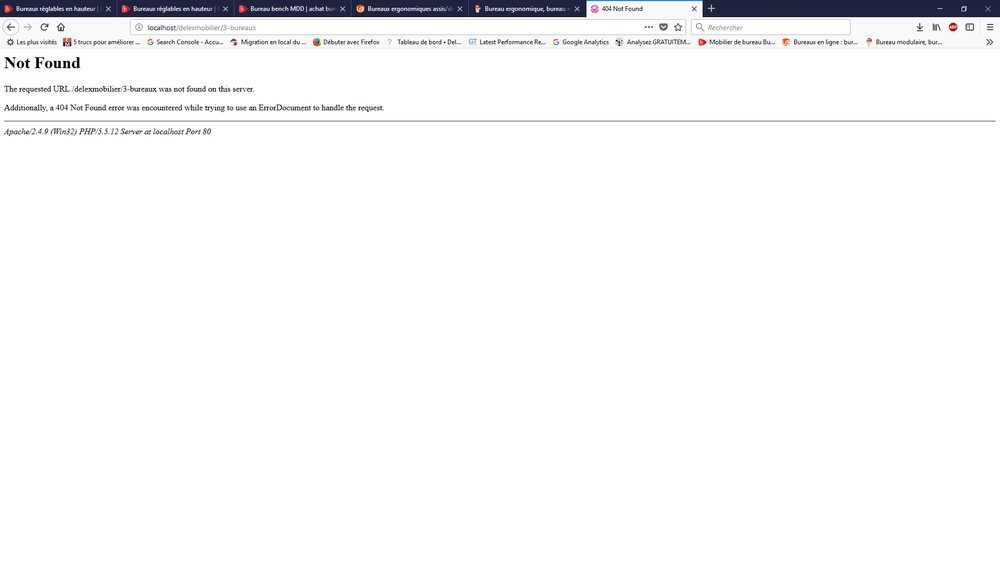Open Tableau de bord bookmark
Image resolution: width=1000 pixels, height=562 pixels.
pyautogui.click(x=423, y=42)
